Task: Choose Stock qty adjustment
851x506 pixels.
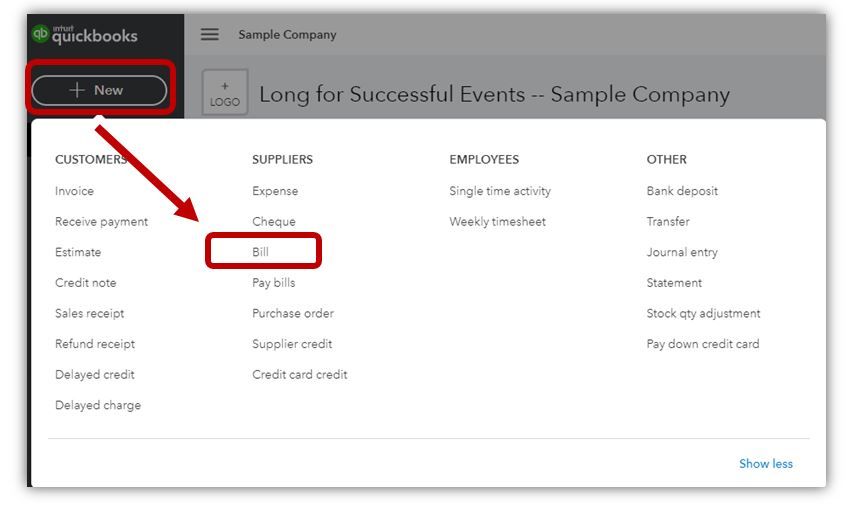Action: pyautogui.click(x=703, y=313)
